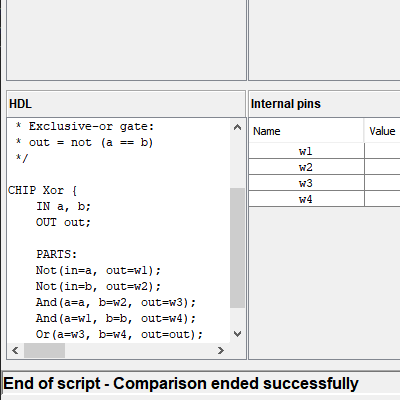
Task: Click the 'And(a=w1, b=b, out=w4);' line
Action: click(116, 318)
